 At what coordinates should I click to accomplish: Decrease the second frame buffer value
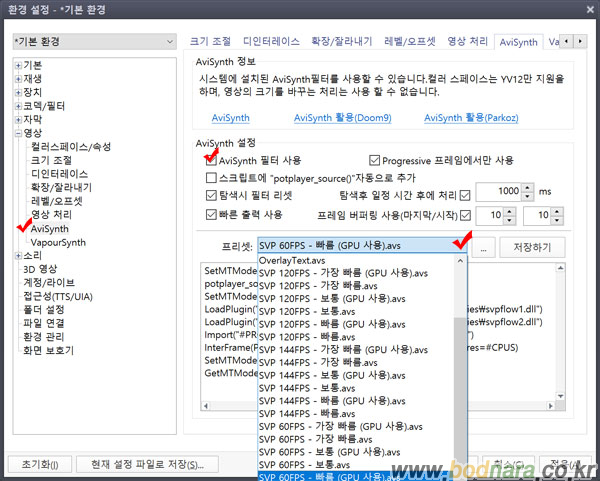coord(557,220)
